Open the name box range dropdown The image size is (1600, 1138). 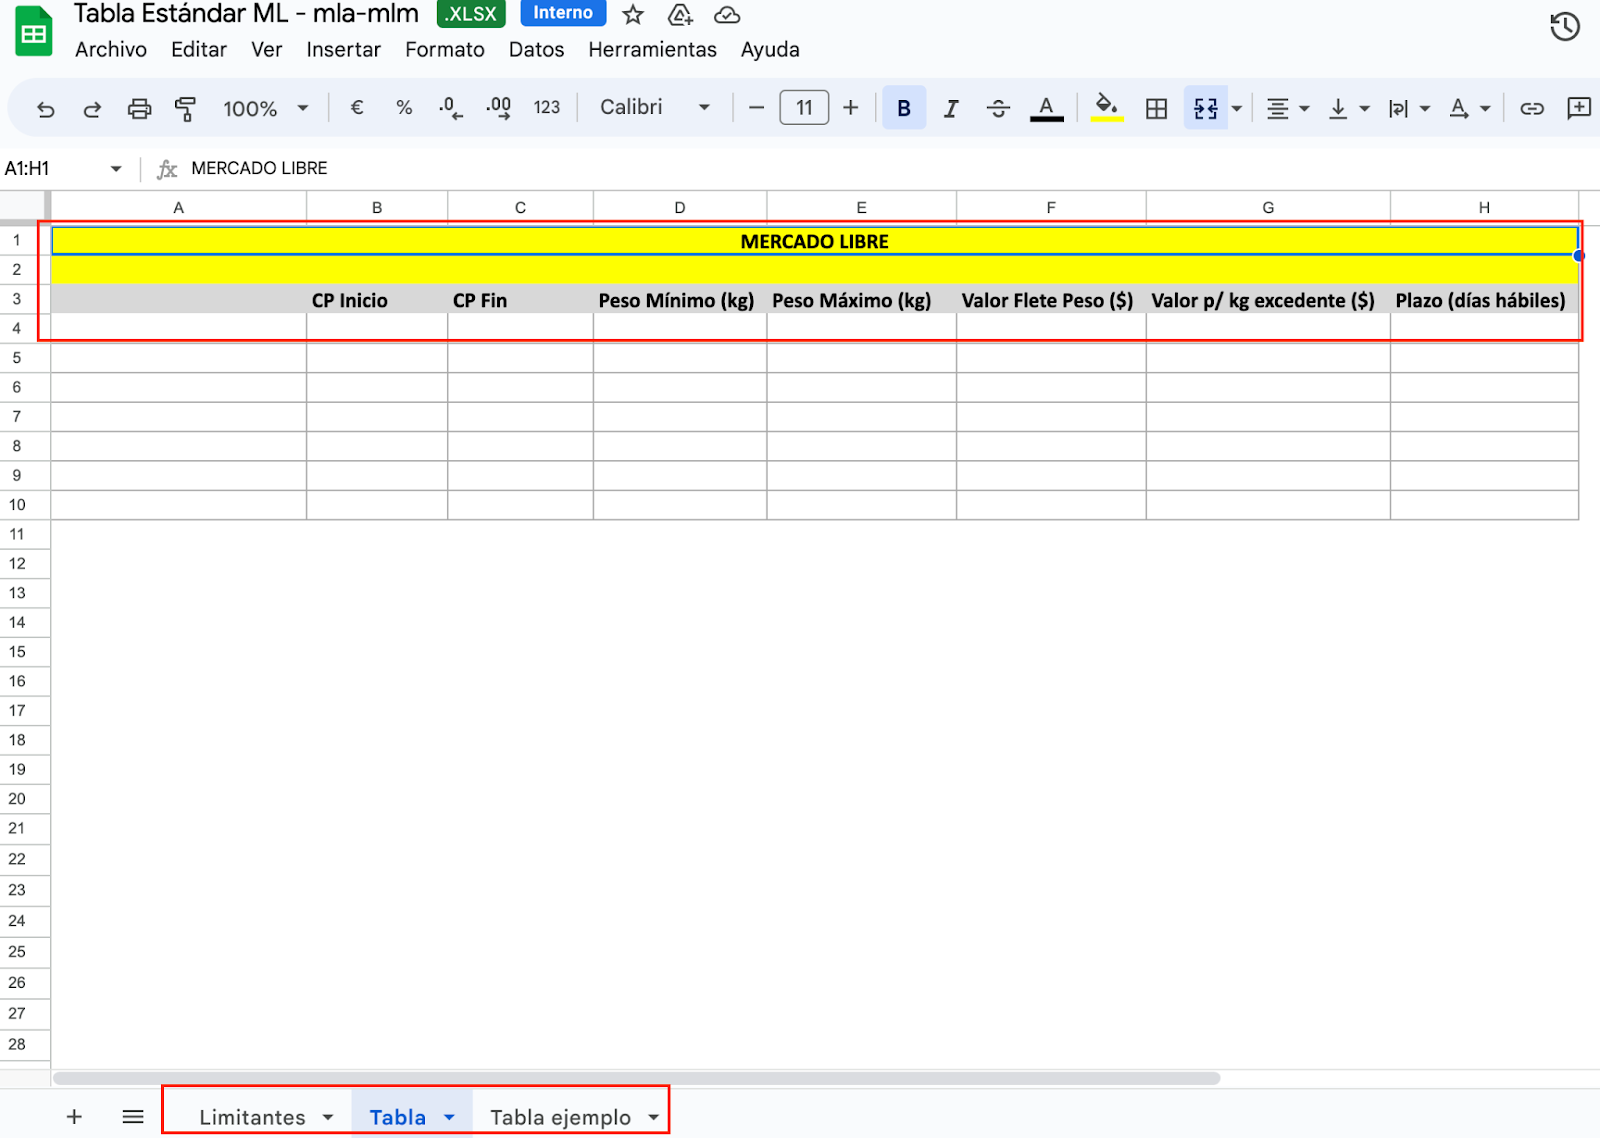pos(116,168)
